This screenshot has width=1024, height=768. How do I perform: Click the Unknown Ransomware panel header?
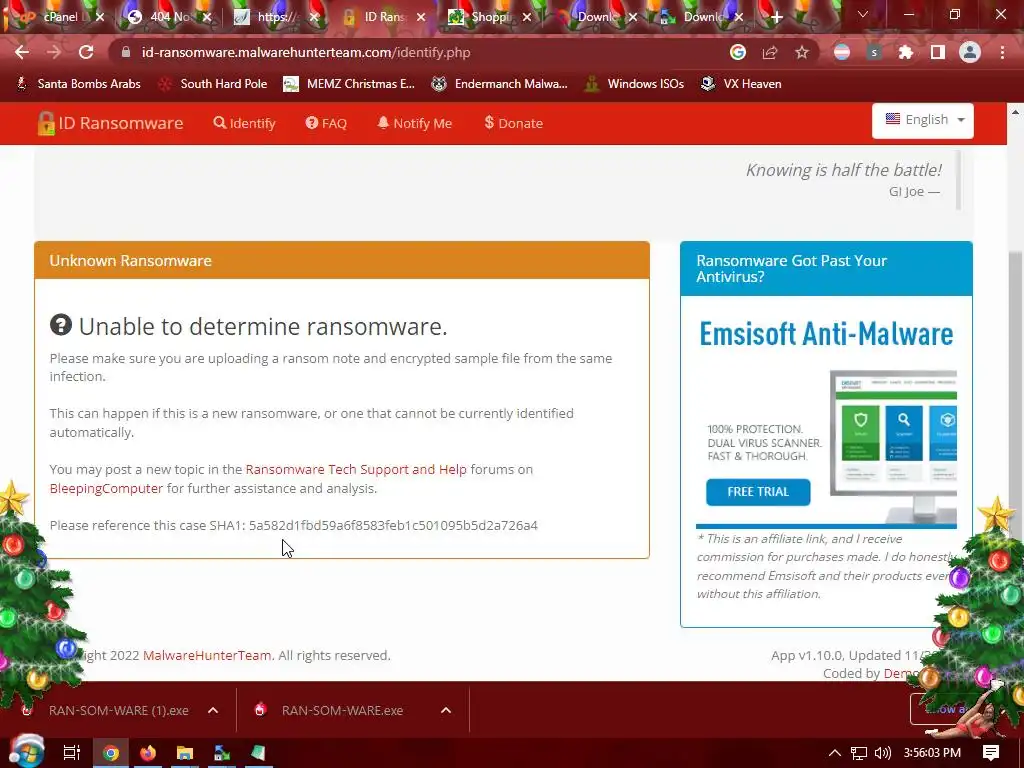point(342,260)
